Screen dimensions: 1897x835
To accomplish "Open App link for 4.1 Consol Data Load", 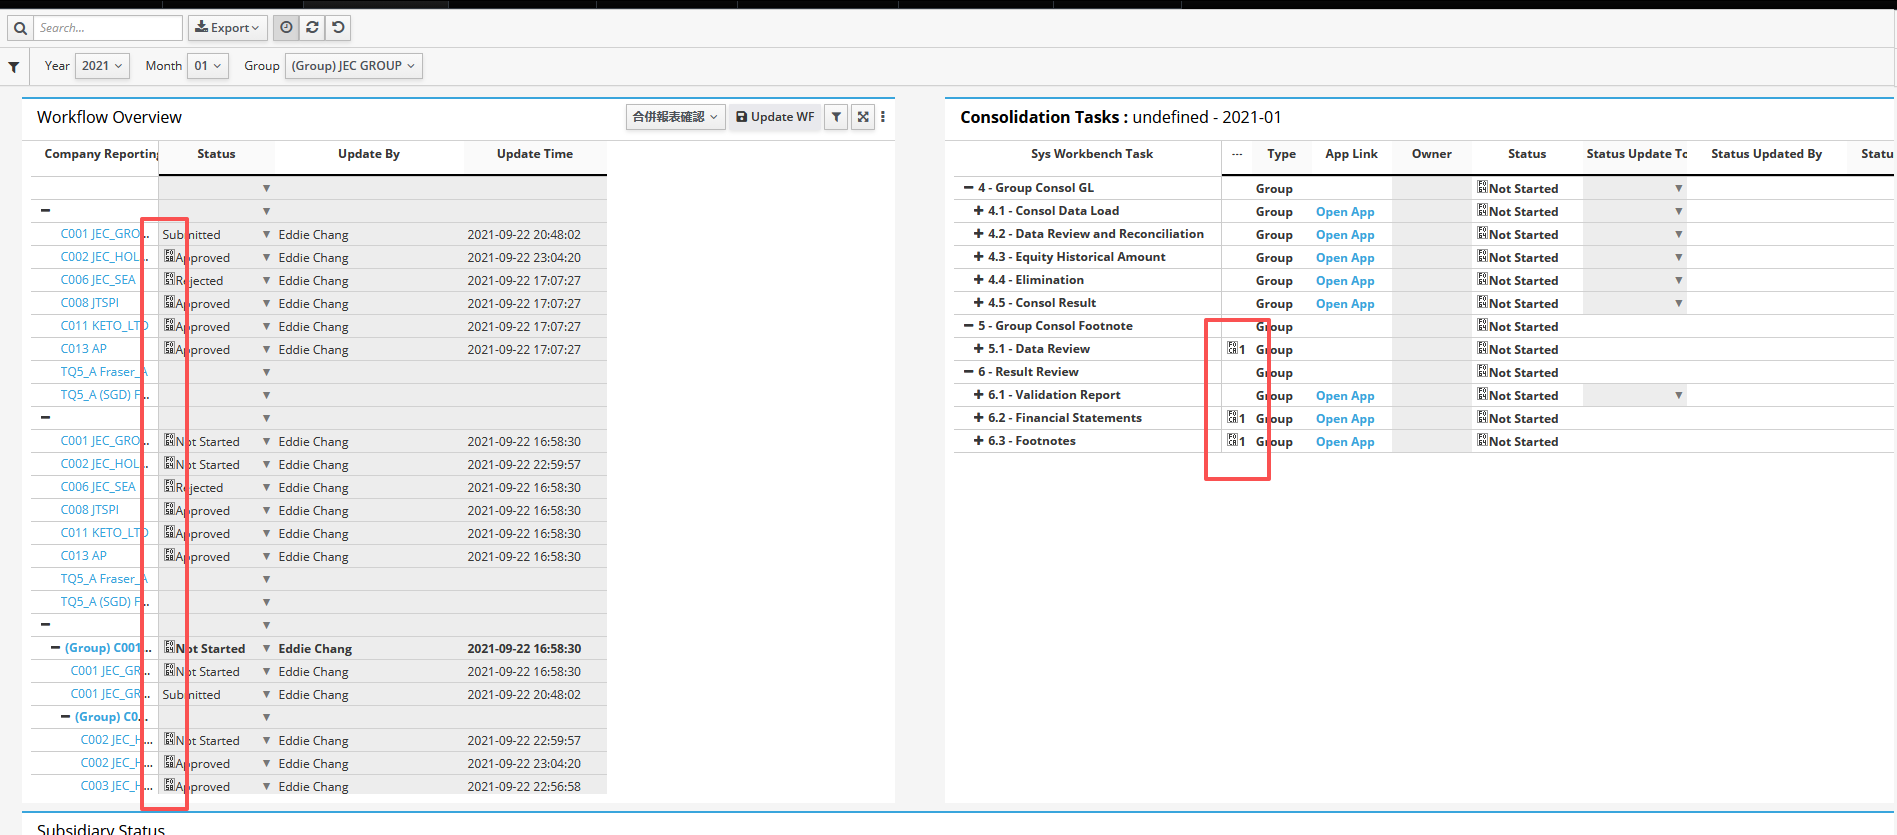I will point(1344,212).
